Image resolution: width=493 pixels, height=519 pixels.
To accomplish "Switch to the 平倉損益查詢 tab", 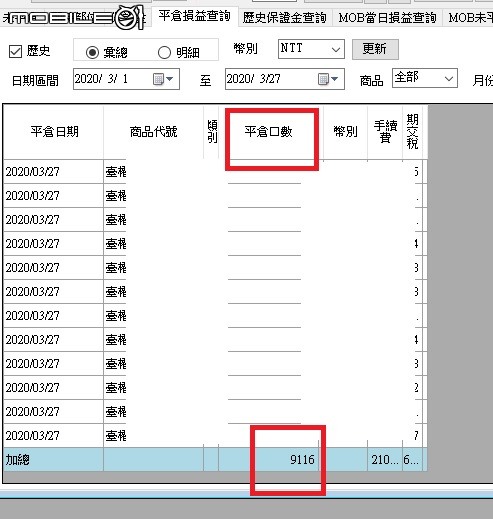I will coord(195,16).
